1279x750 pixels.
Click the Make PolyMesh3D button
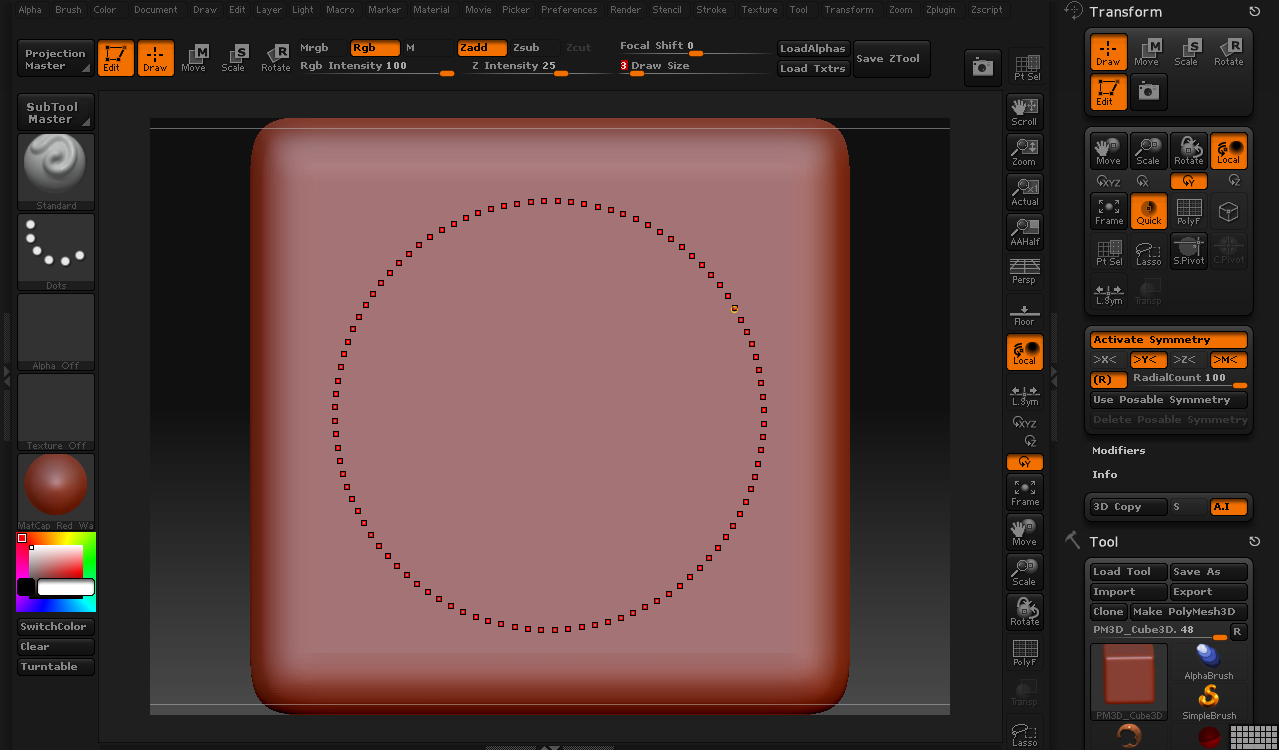[1189, 612]
